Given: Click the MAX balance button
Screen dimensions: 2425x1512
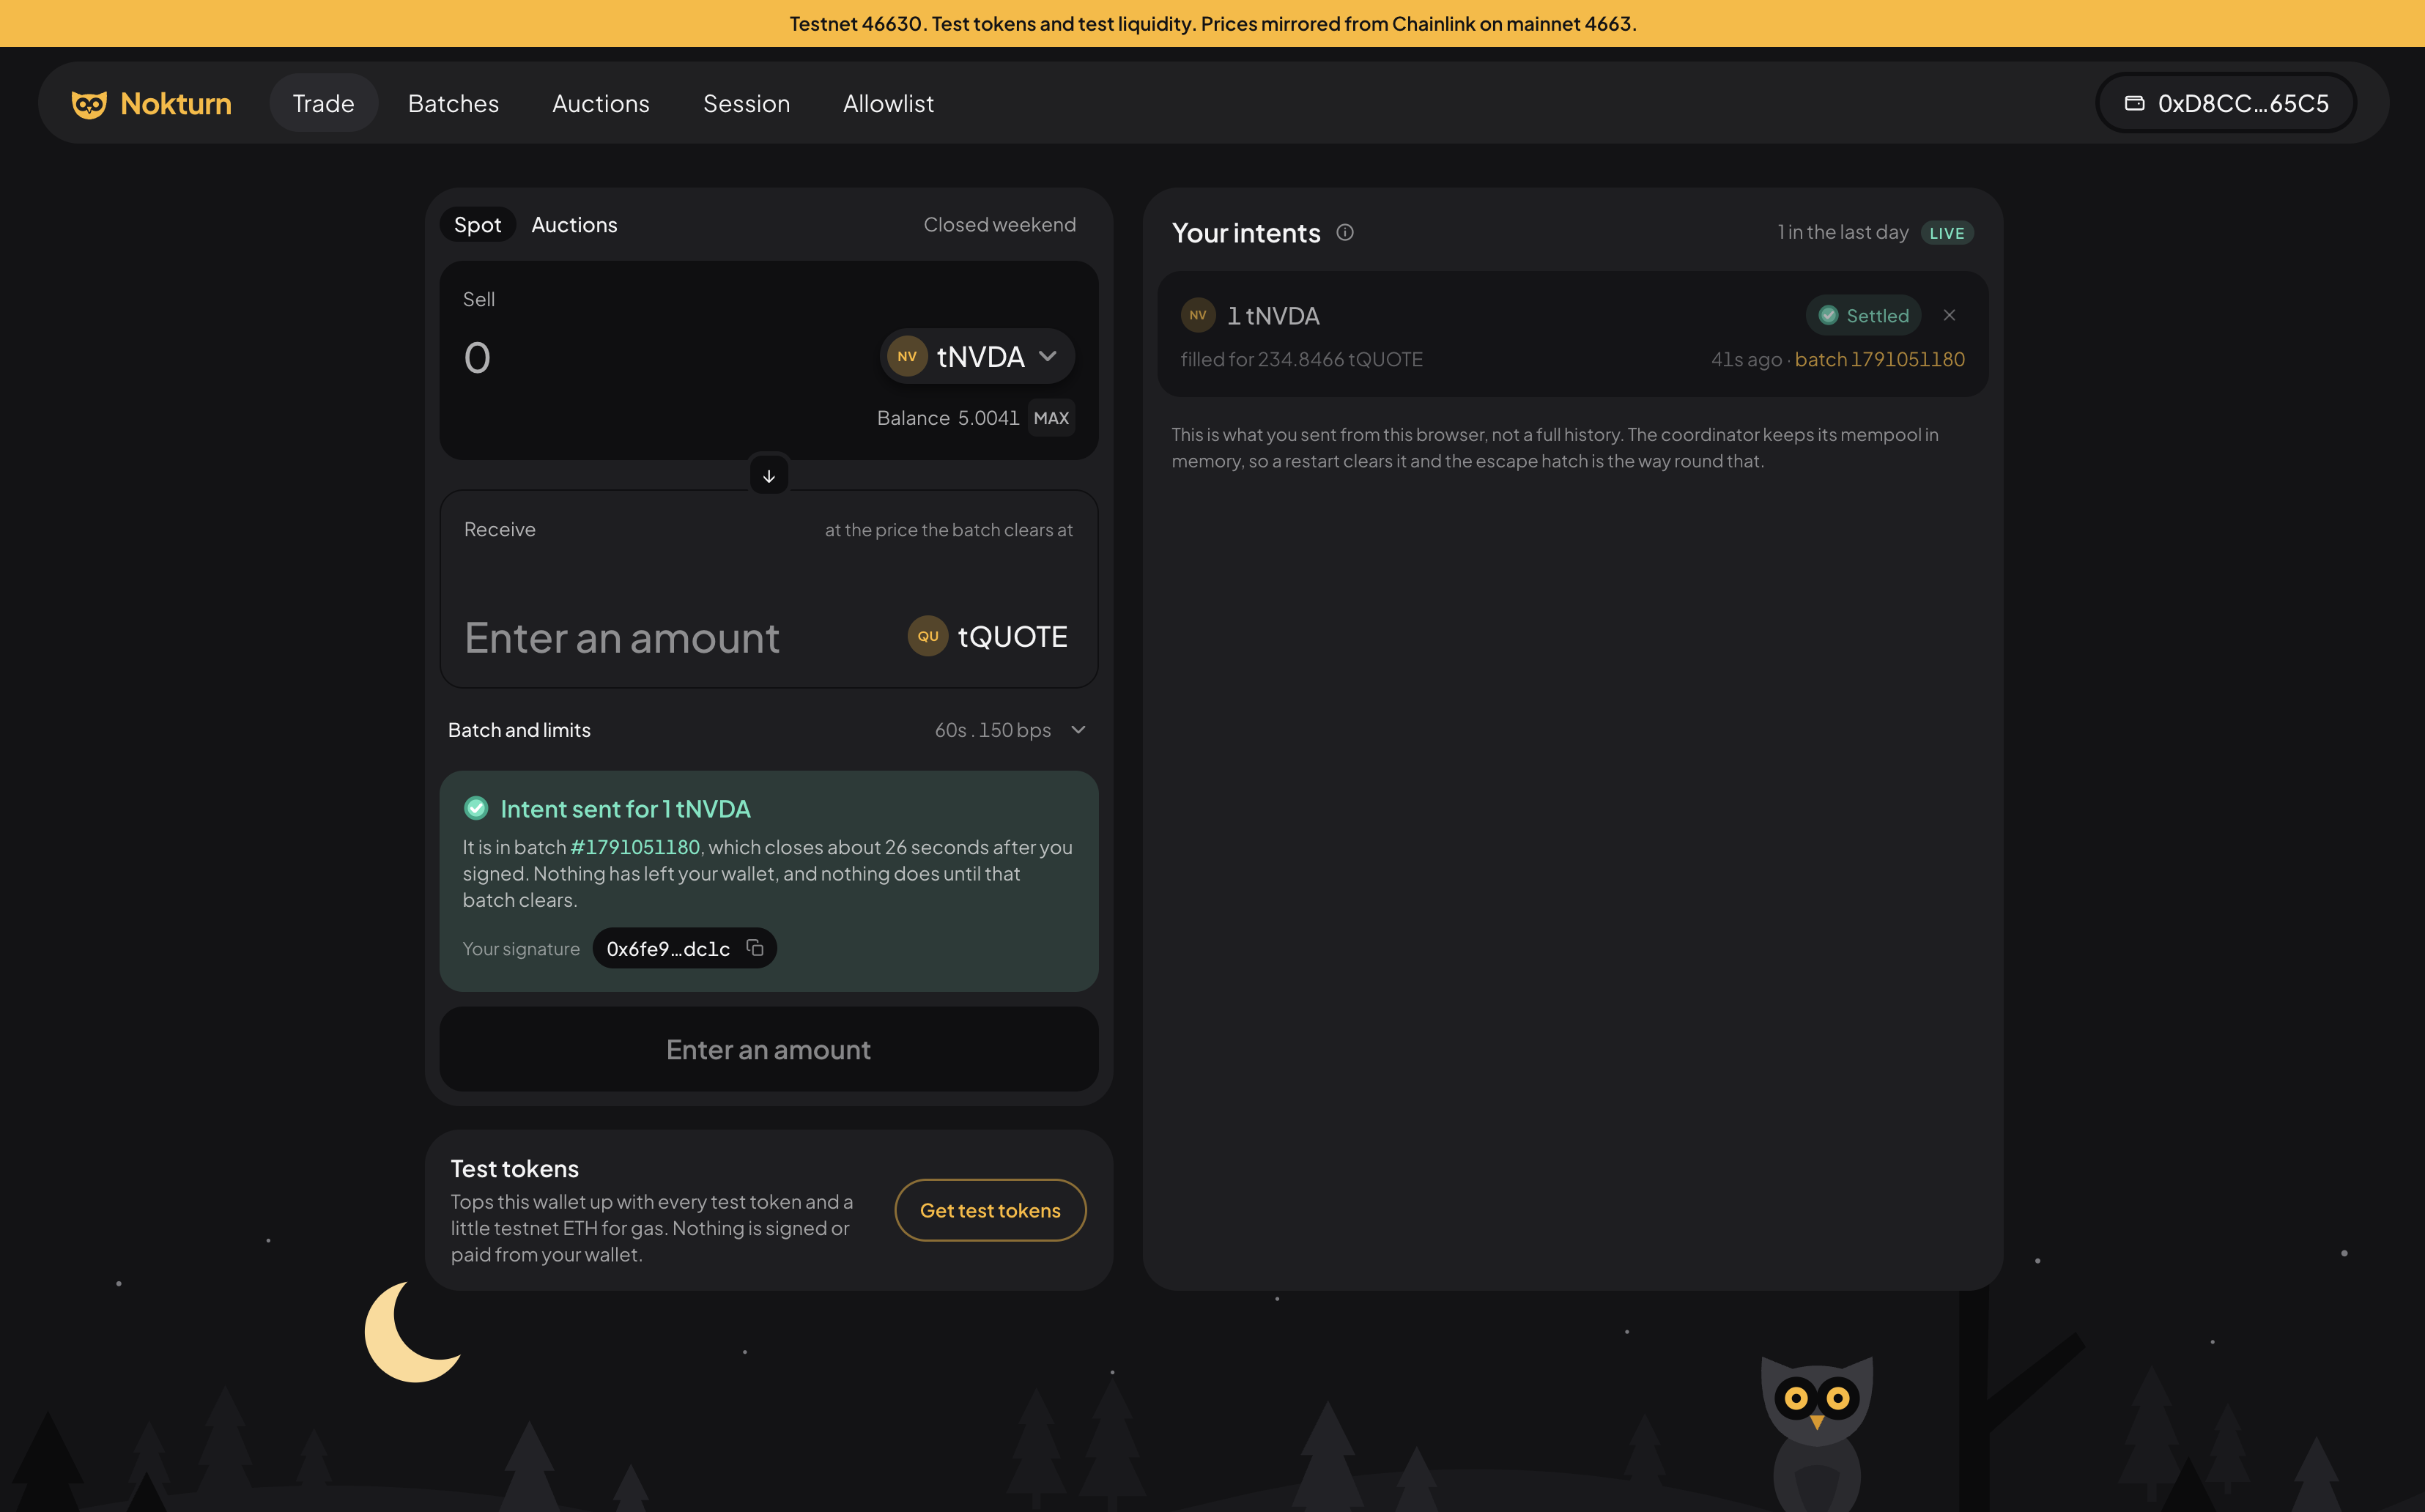Looking at the screenshot, I should [x=1051, y=418].
